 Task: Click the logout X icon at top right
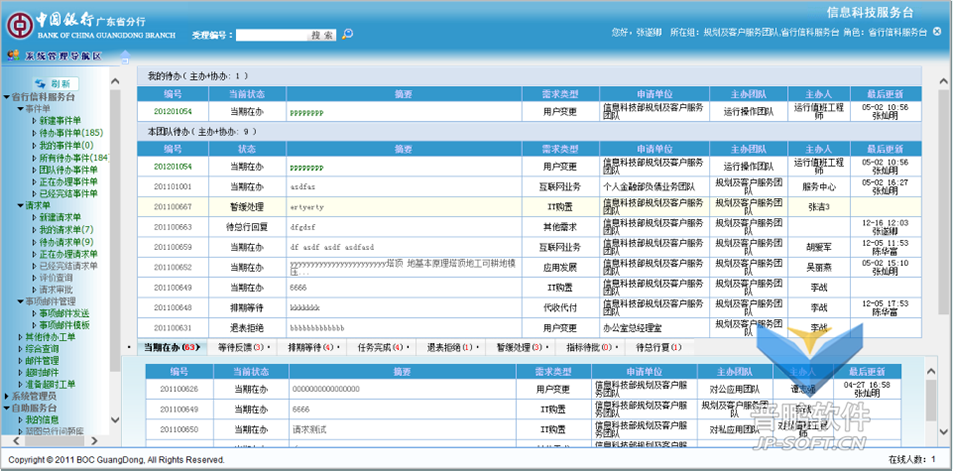tap(937, 32)
